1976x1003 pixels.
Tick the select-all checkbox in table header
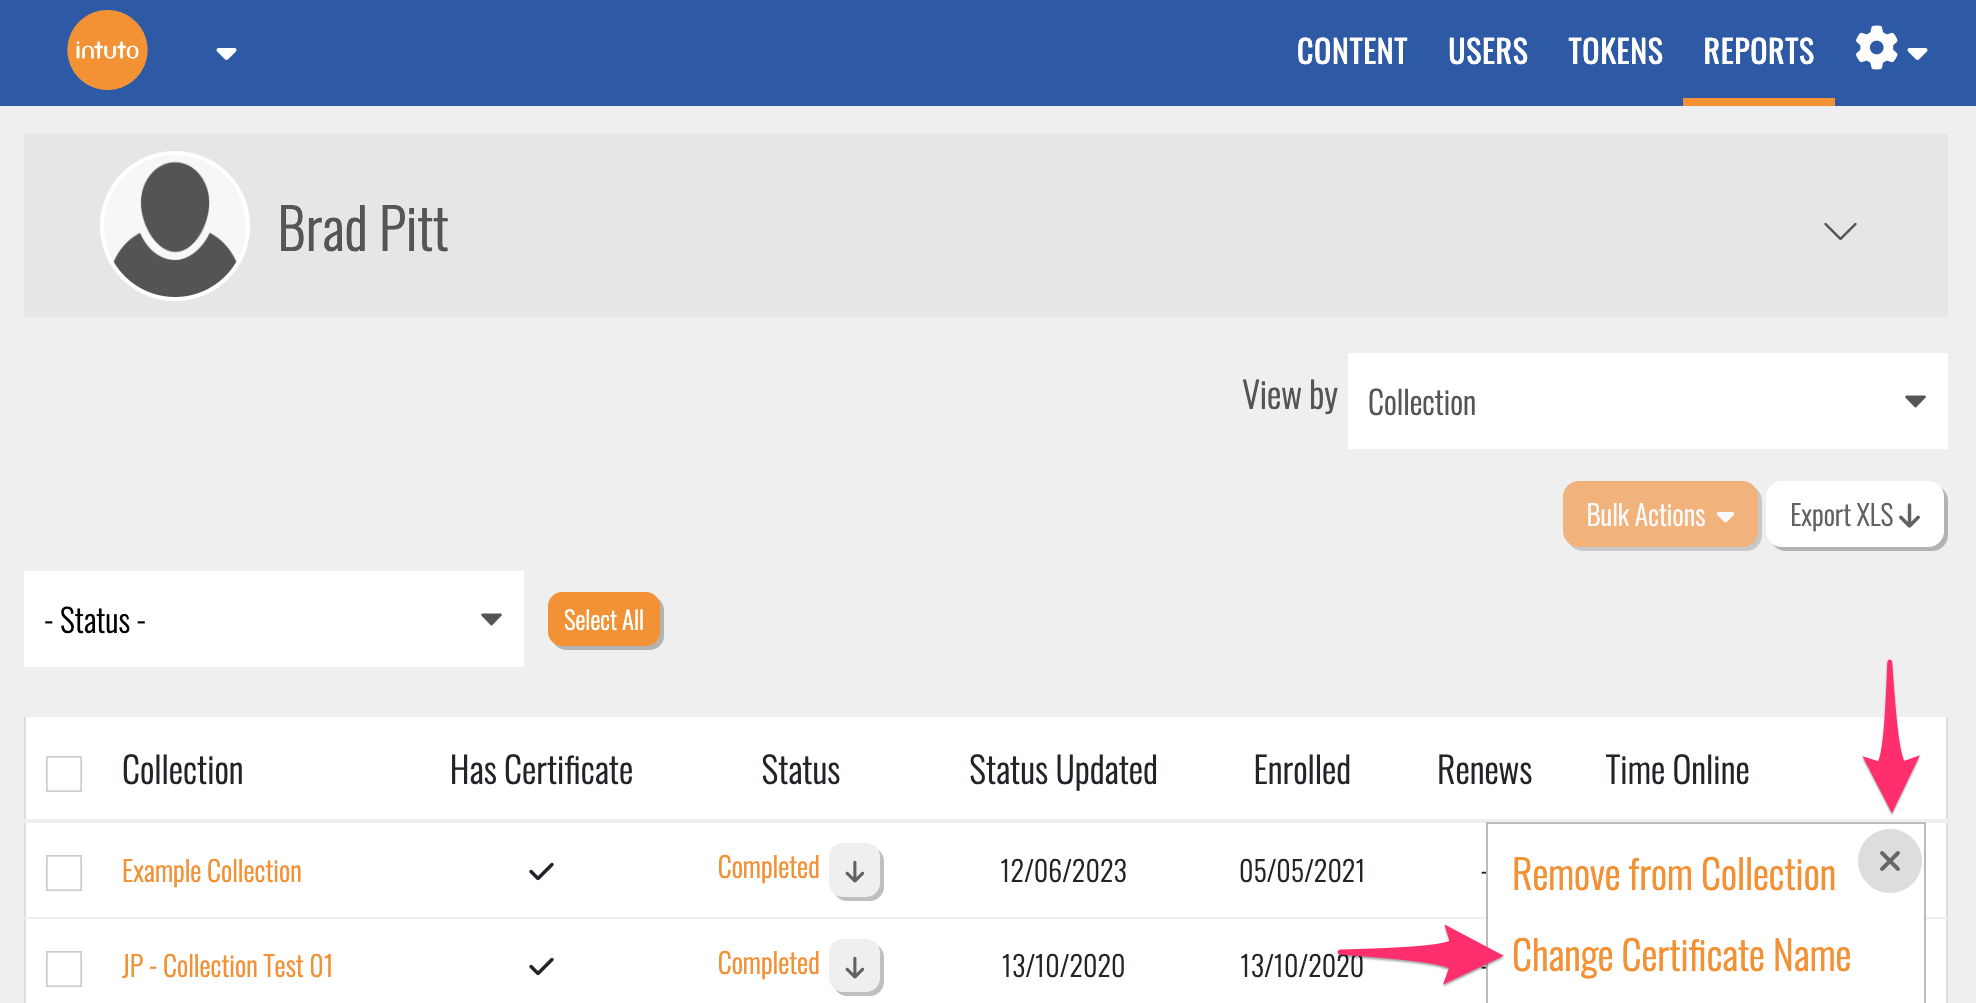64,773
